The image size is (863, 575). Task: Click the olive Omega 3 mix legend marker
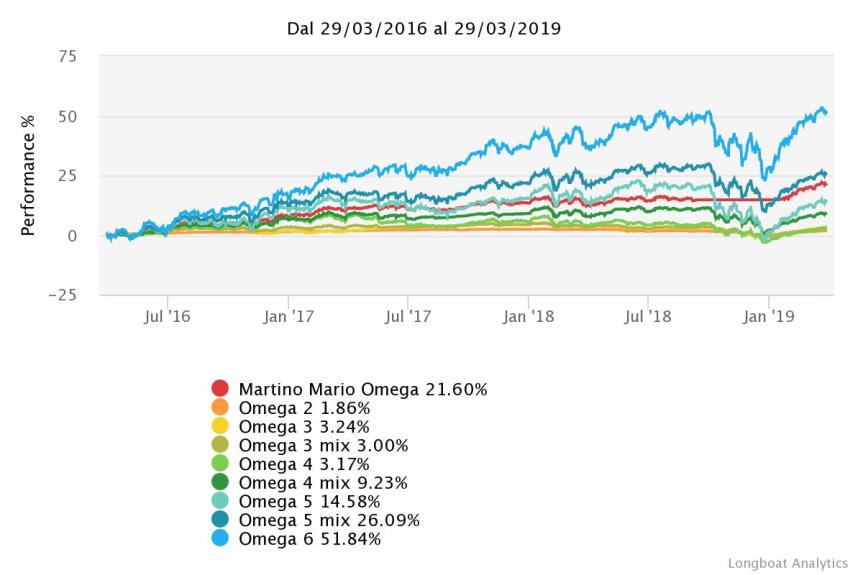point(221,445)
